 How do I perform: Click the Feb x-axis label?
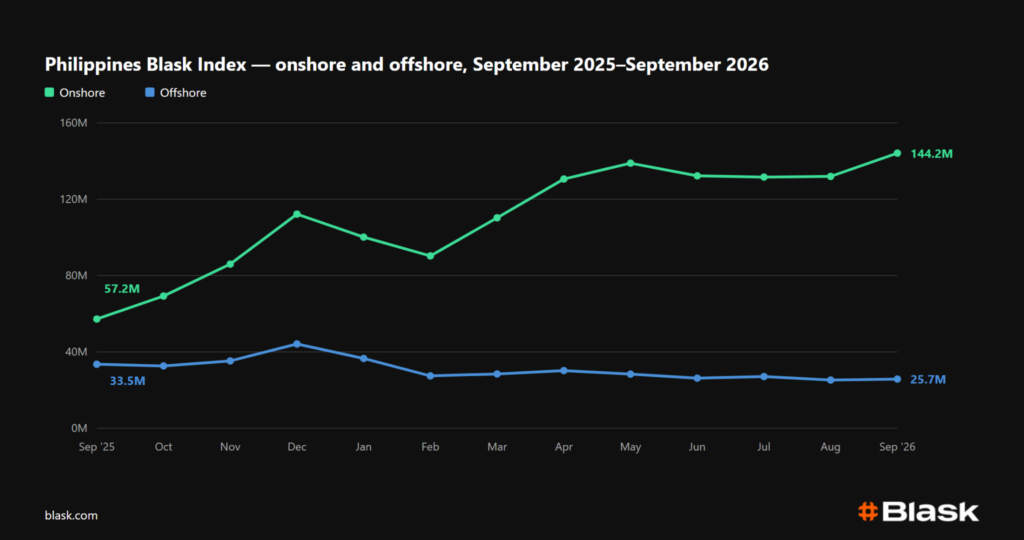(430, 447)
